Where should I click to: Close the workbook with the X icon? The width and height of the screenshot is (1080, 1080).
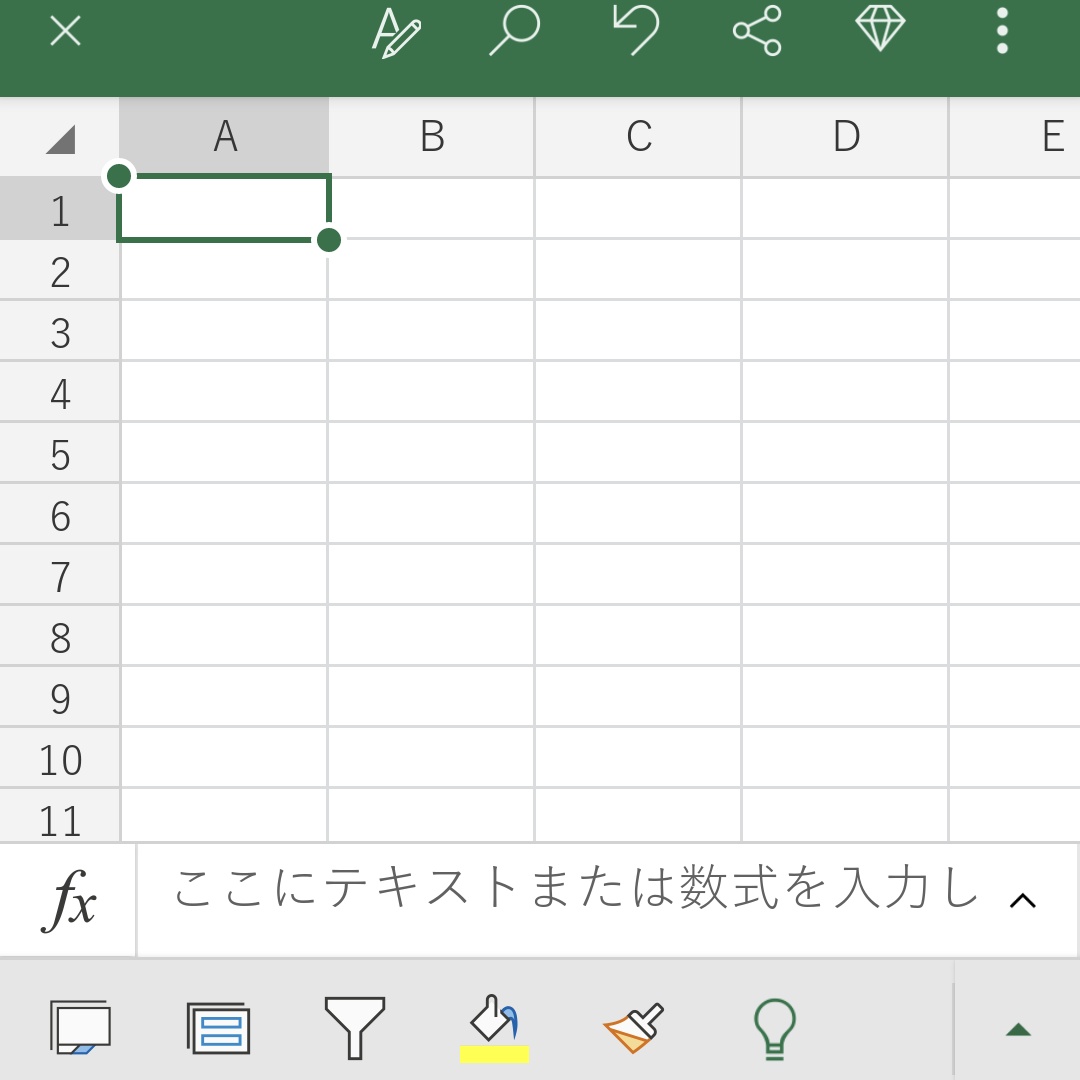tap(65, 31)
